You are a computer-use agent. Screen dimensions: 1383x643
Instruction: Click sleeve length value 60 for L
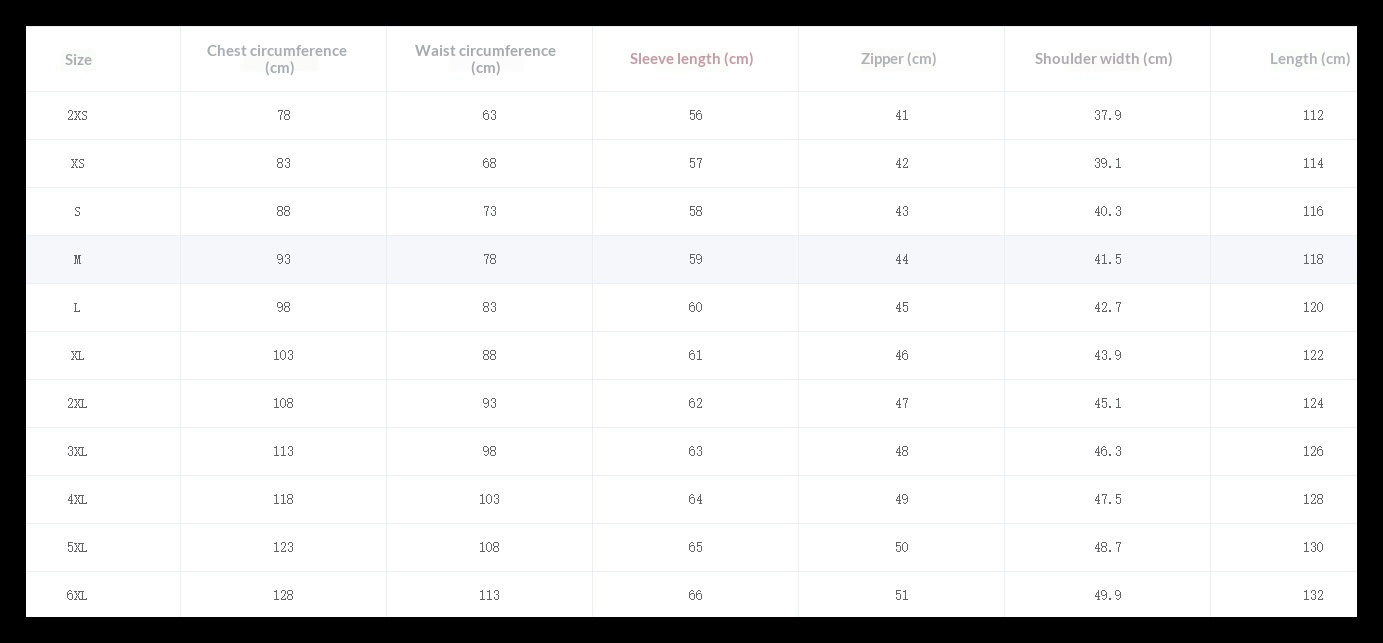tap(695, 307)
